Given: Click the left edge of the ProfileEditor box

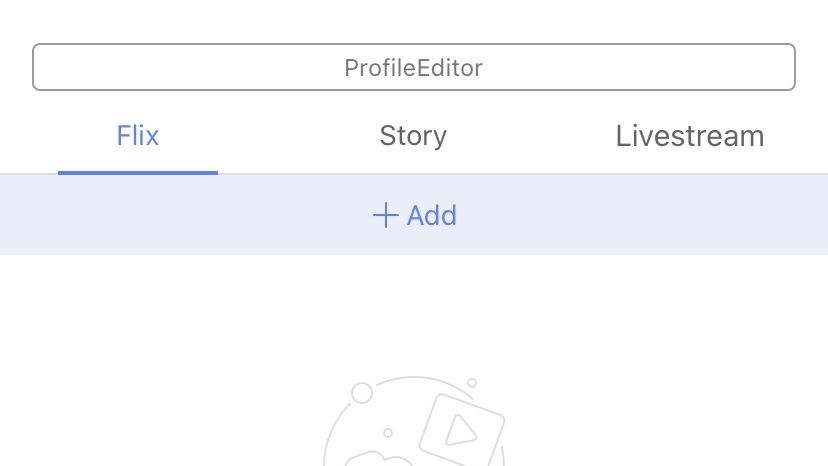Looking at the screenshot, I should [x=36, y=67].
